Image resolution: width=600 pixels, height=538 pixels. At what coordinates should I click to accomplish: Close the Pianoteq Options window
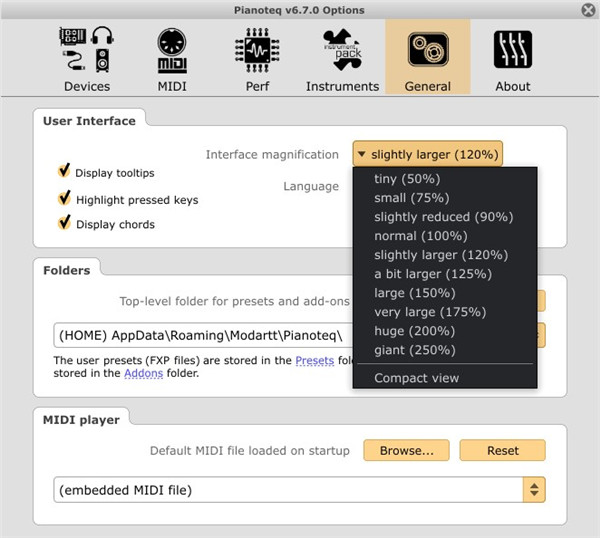pos(586,11)
